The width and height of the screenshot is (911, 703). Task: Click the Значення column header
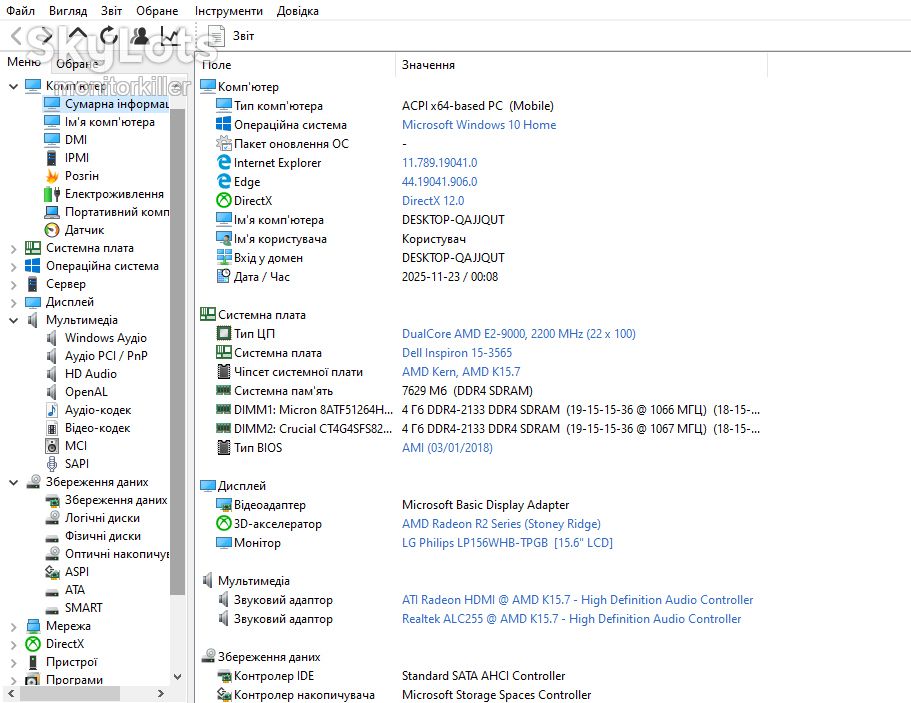click(x=581, y=64)
